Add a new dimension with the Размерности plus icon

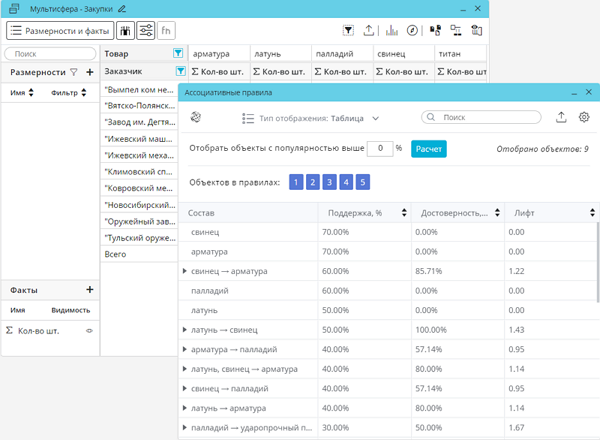click(x=90, y=72)
